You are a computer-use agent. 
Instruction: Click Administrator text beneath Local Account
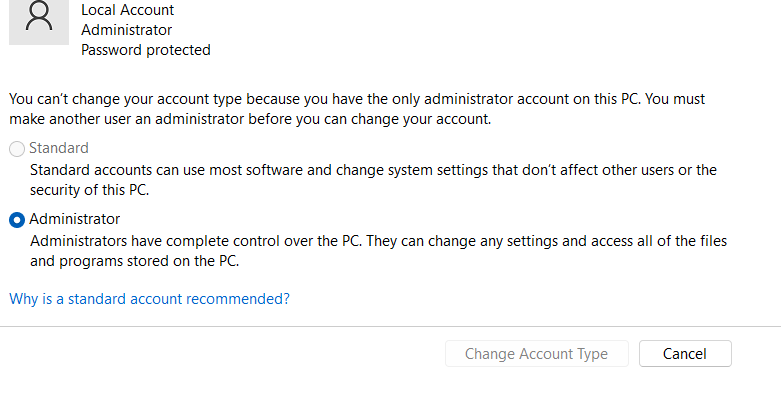(x=127, y=30)
